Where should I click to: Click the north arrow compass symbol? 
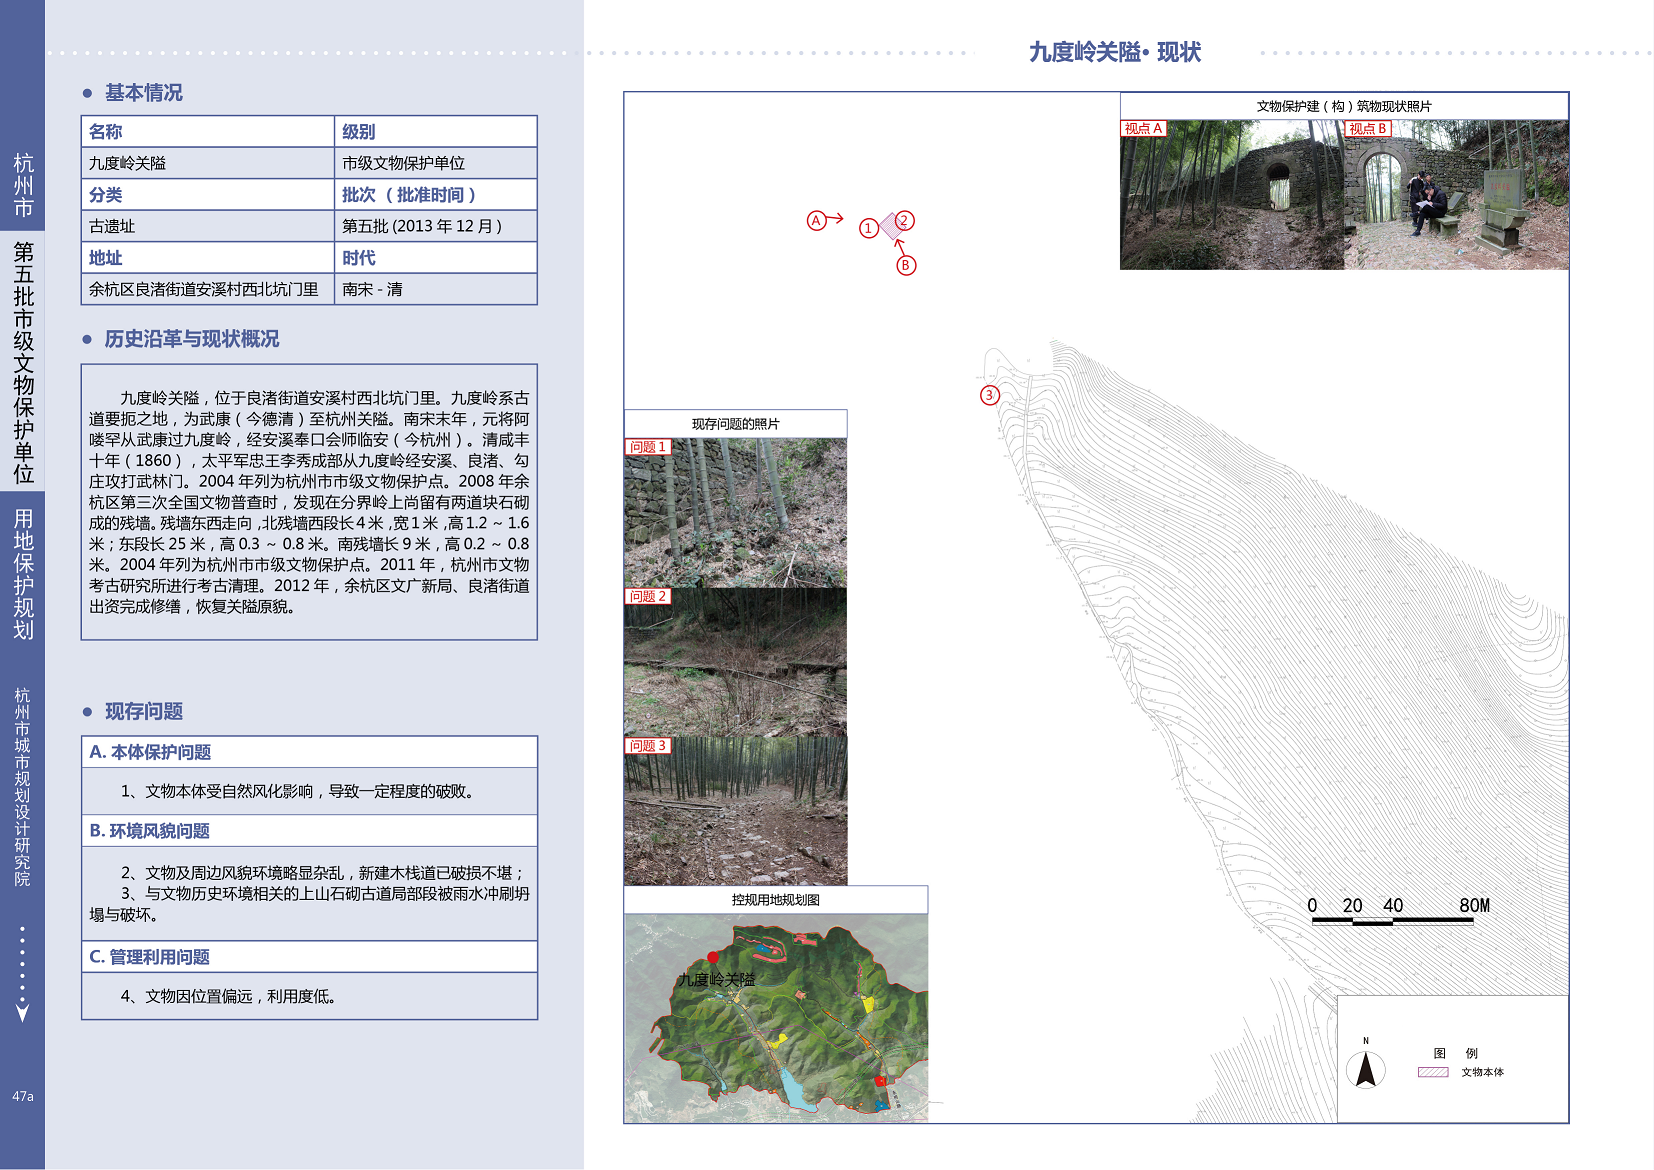click(1365, 1067)
